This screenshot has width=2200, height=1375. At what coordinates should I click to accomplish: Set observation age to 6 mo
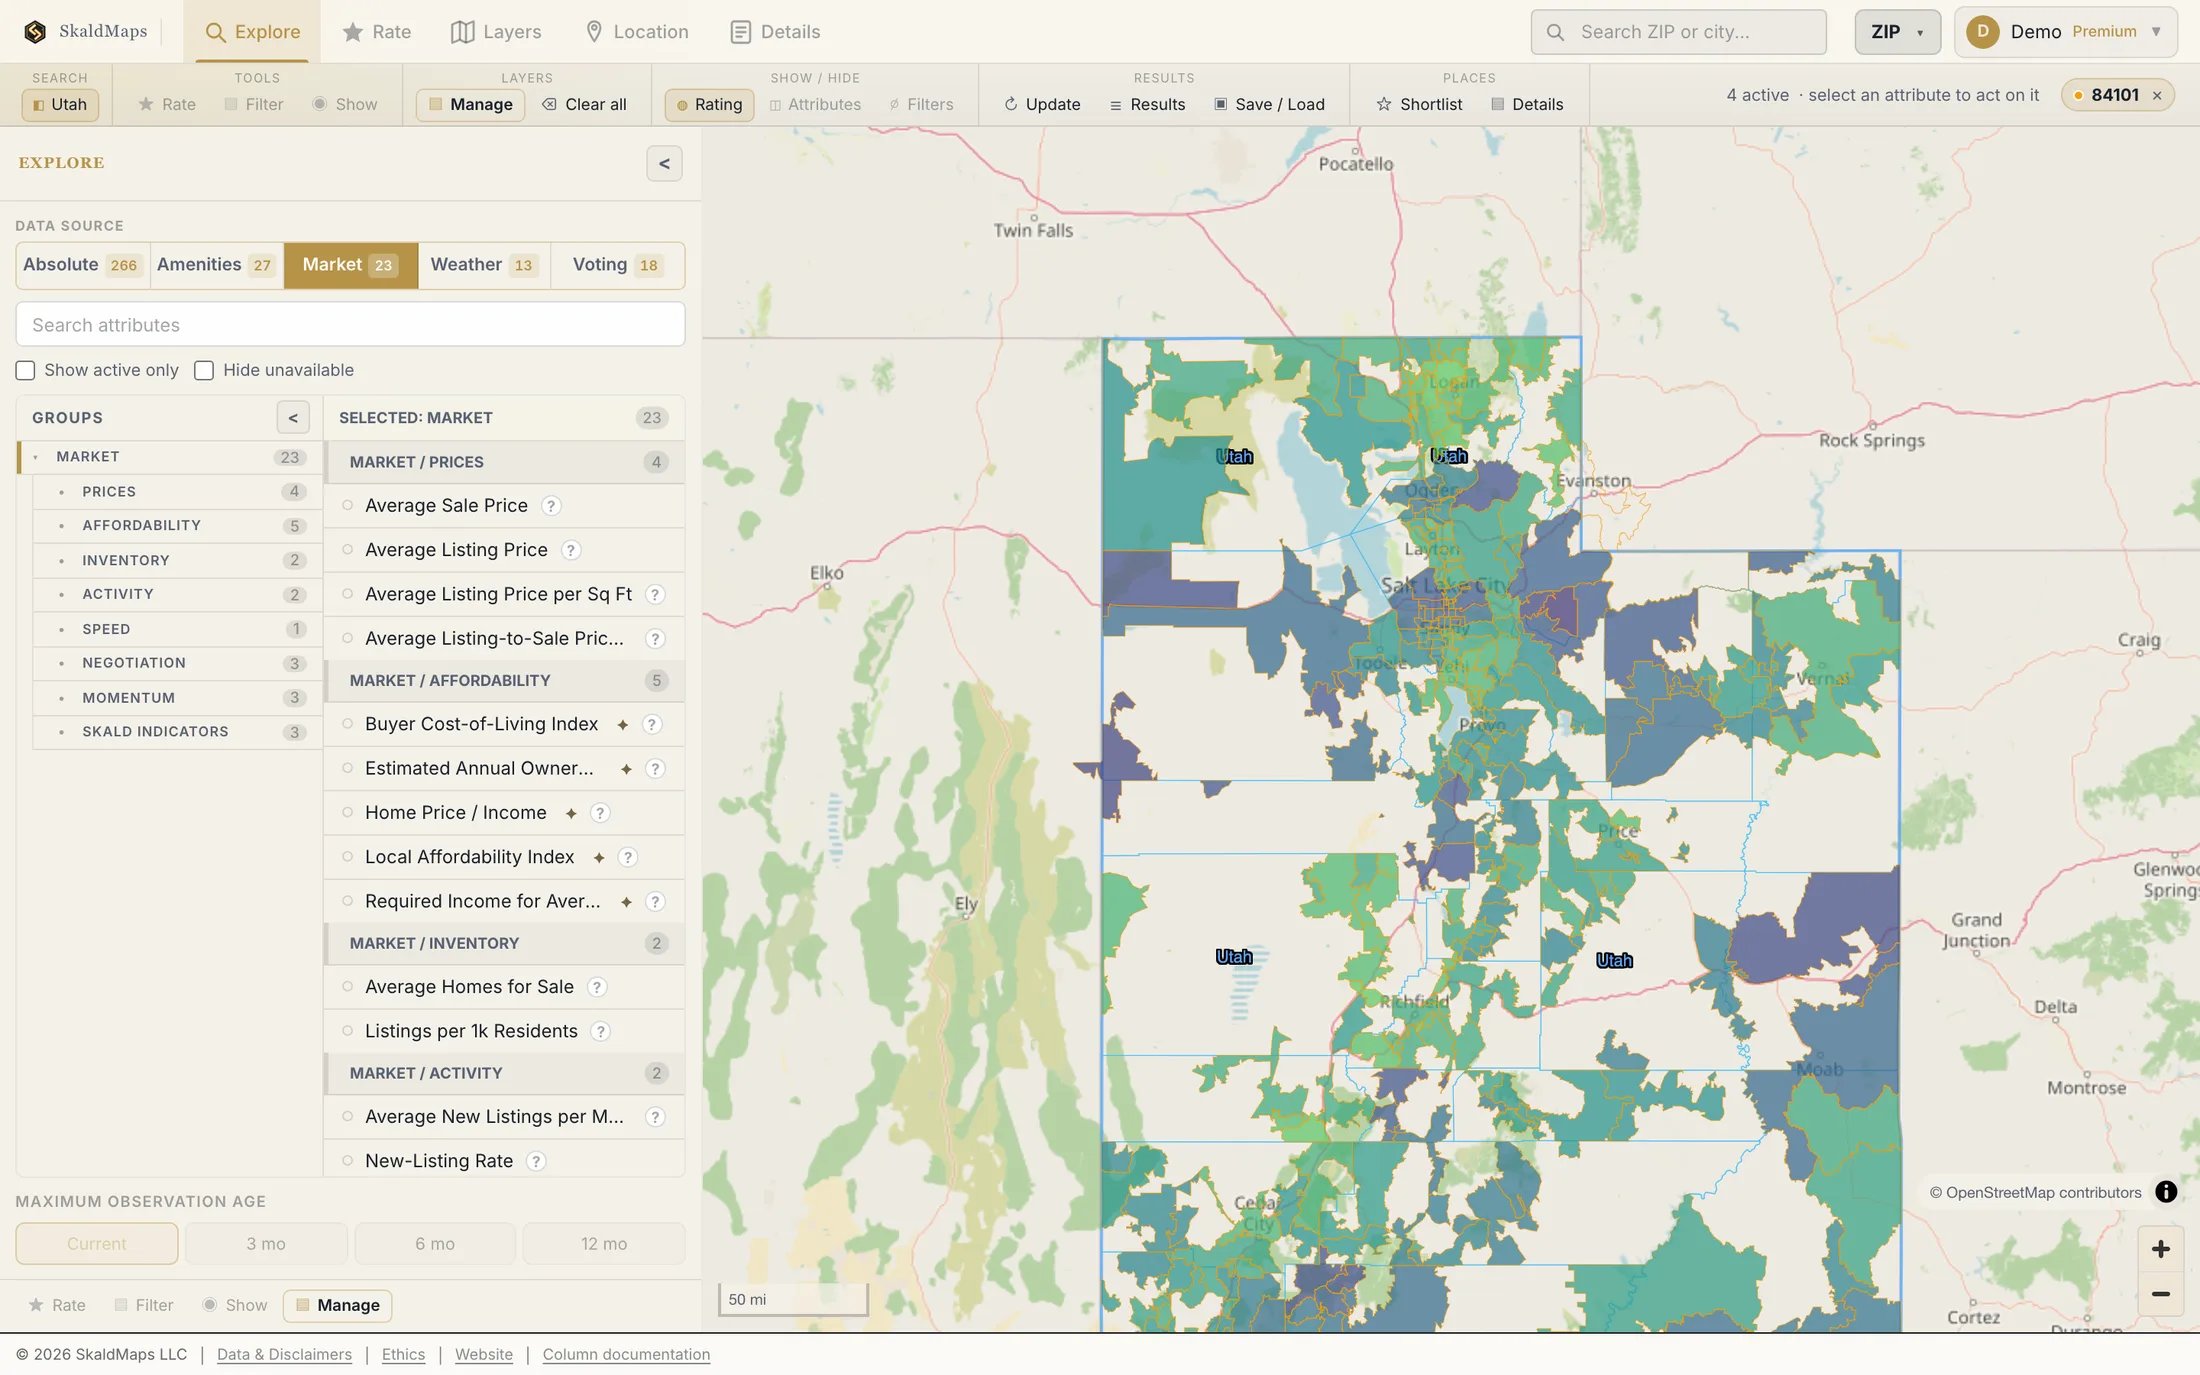pos(435,1244)
